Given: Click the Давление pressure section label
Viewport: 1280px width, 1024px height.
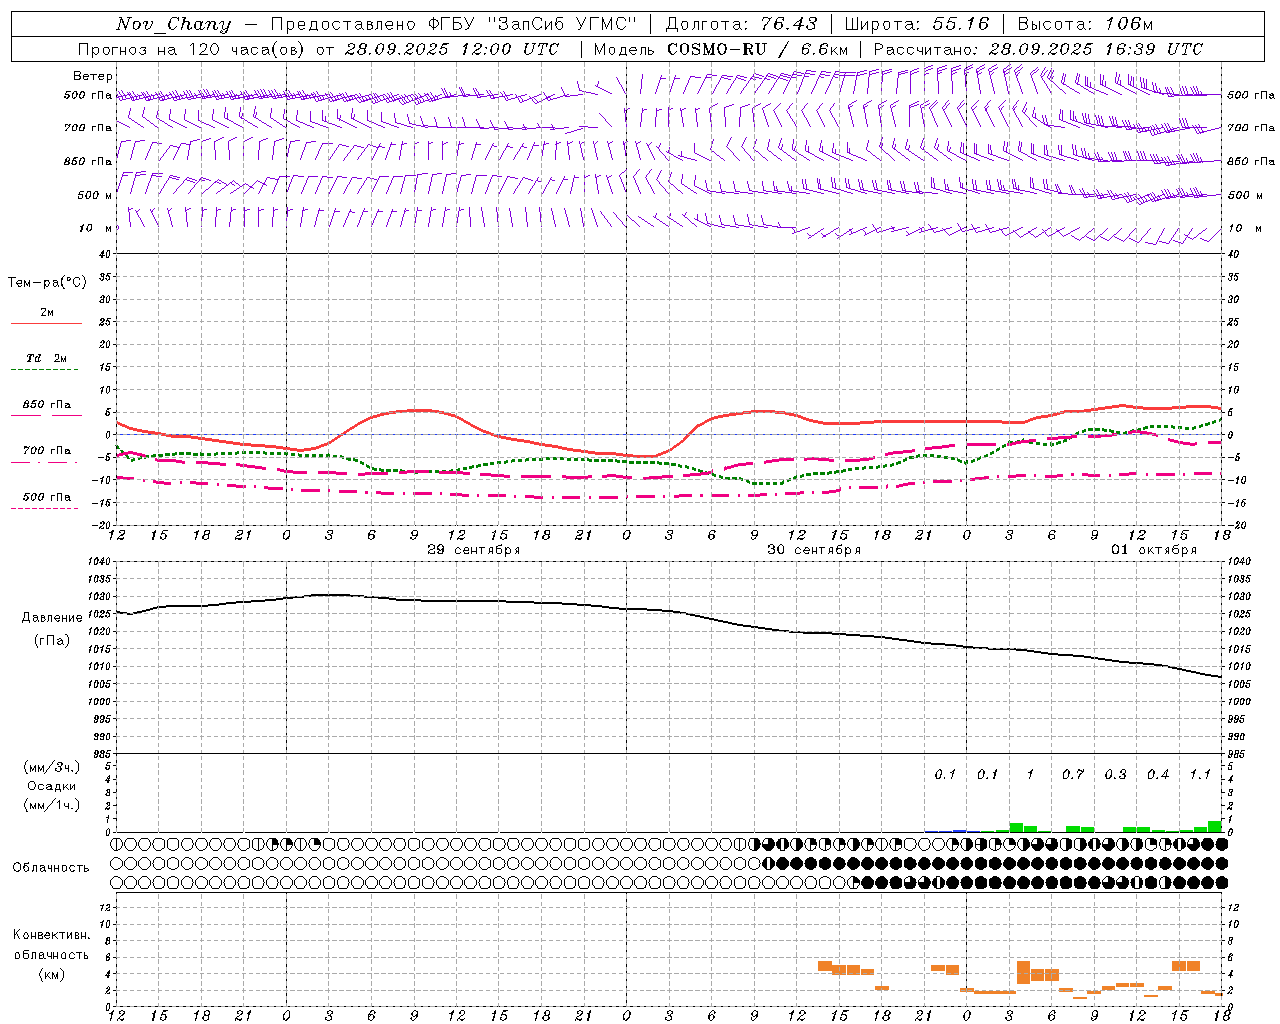Looking at the screenshot, I should pos(52,618).
